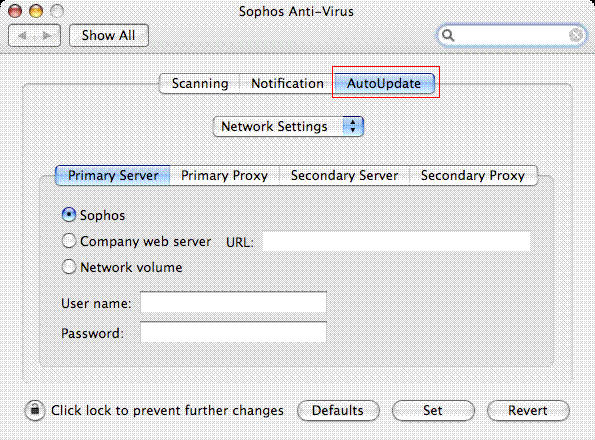Screen dimensions: 595x440
Task: Select the Sophos radio button
Action: [69, 215]
